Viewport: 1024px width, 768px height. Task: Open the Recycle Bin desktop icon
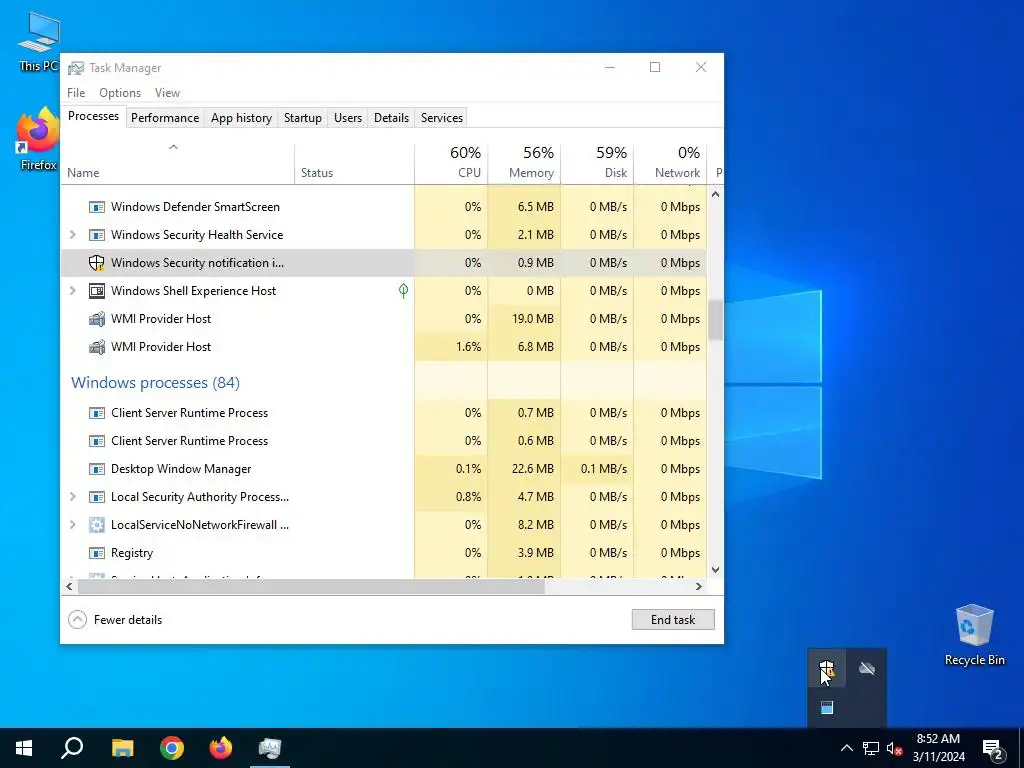coord(974,635)
